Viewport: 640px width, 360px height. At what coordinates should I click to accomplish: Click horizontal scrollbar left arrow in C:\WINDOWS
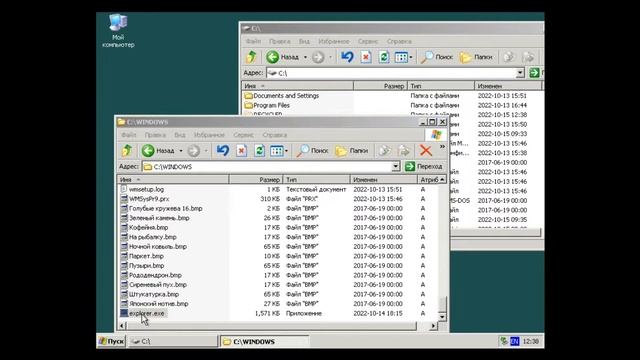coord(122,326)
